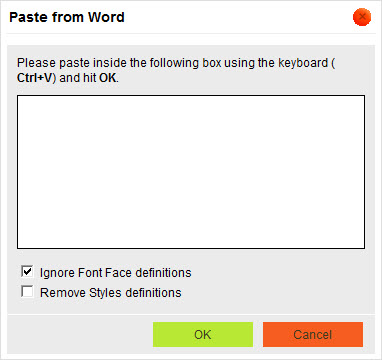382x360 pixels.
Task: Uncheck Ignore Font Face definitions checkbox
Action: (27, 271)
